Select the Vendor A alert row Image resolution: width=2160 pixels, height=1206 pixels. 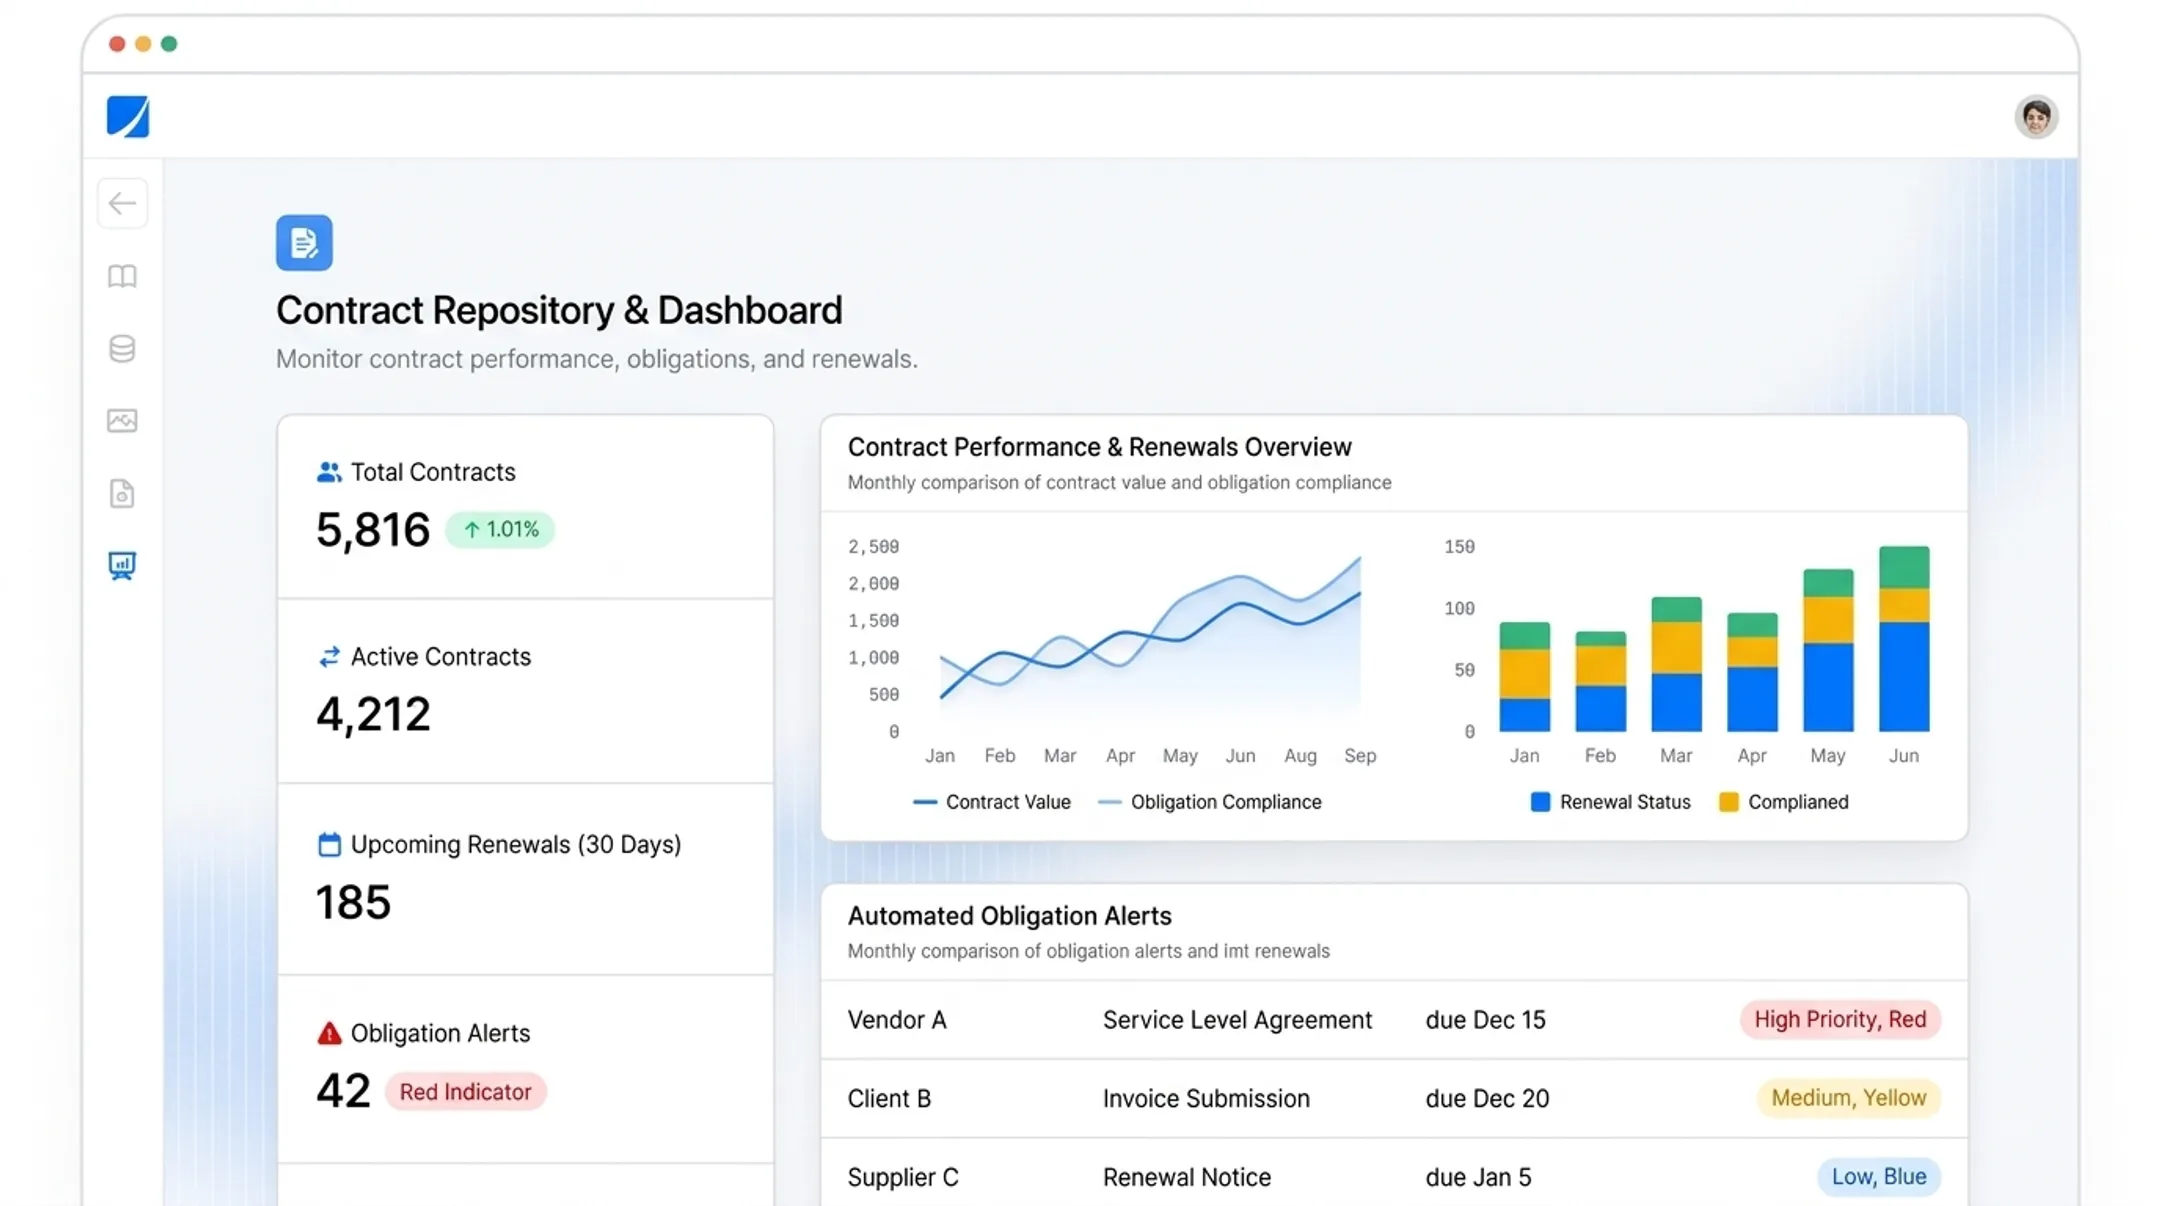point(1394,1020)
